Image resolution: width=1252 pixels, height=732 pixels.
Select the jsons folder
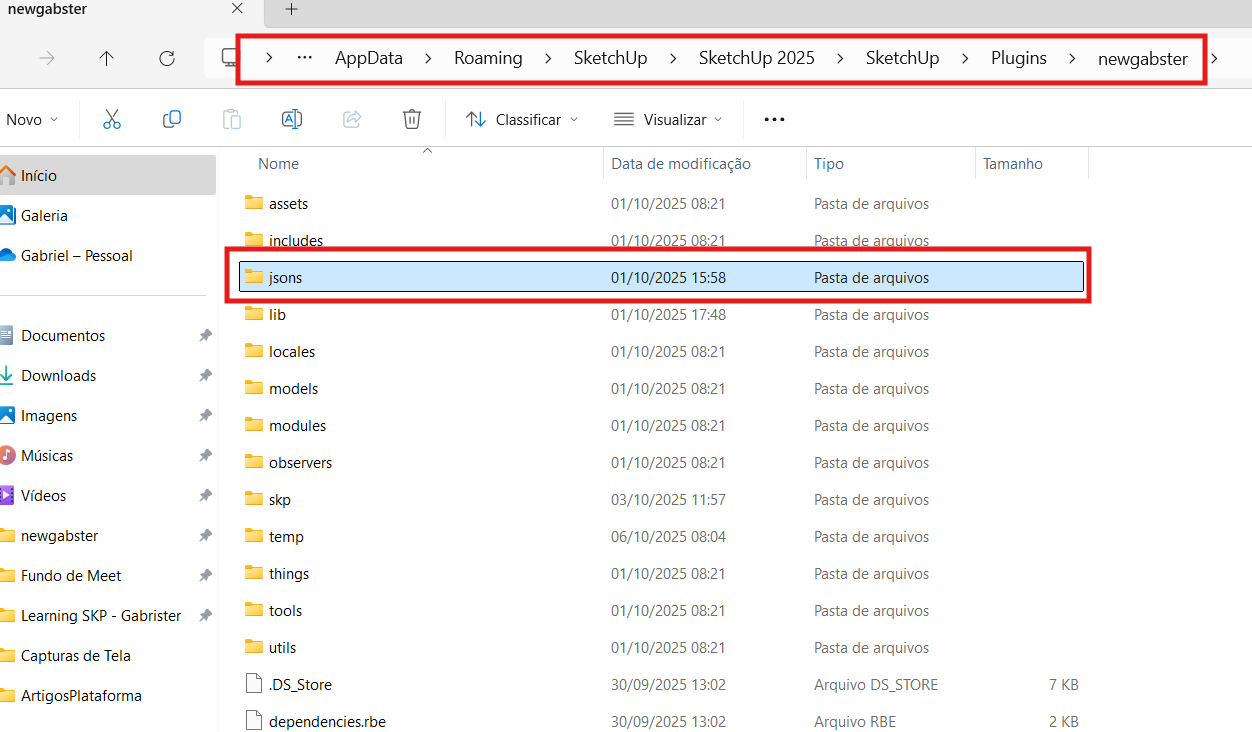tap(285, 277)
